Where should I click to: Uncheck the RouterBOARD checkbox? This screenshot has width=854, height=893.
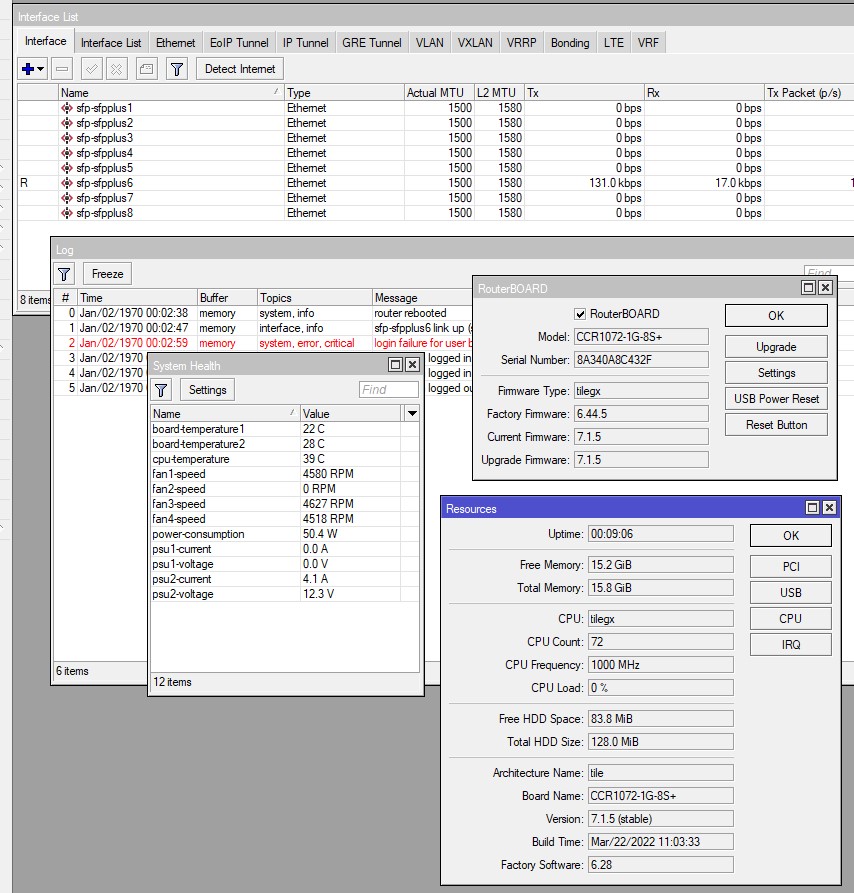click(x=580, y=314)
